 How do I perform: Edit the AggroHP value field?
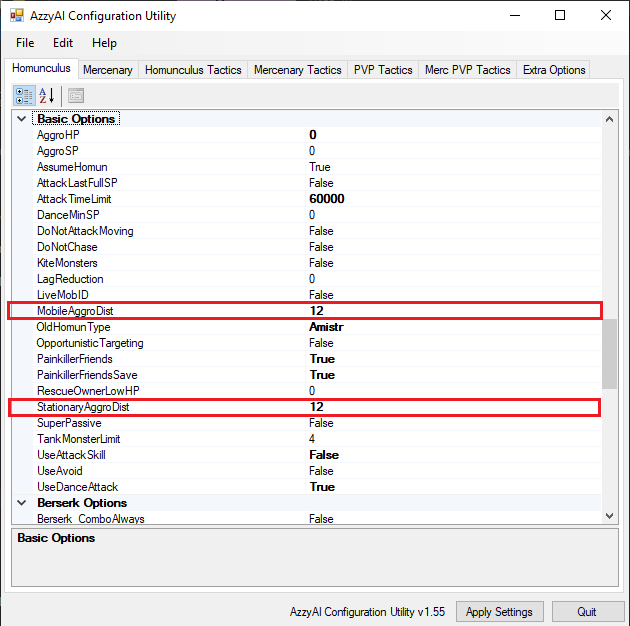tap(453, 135)
